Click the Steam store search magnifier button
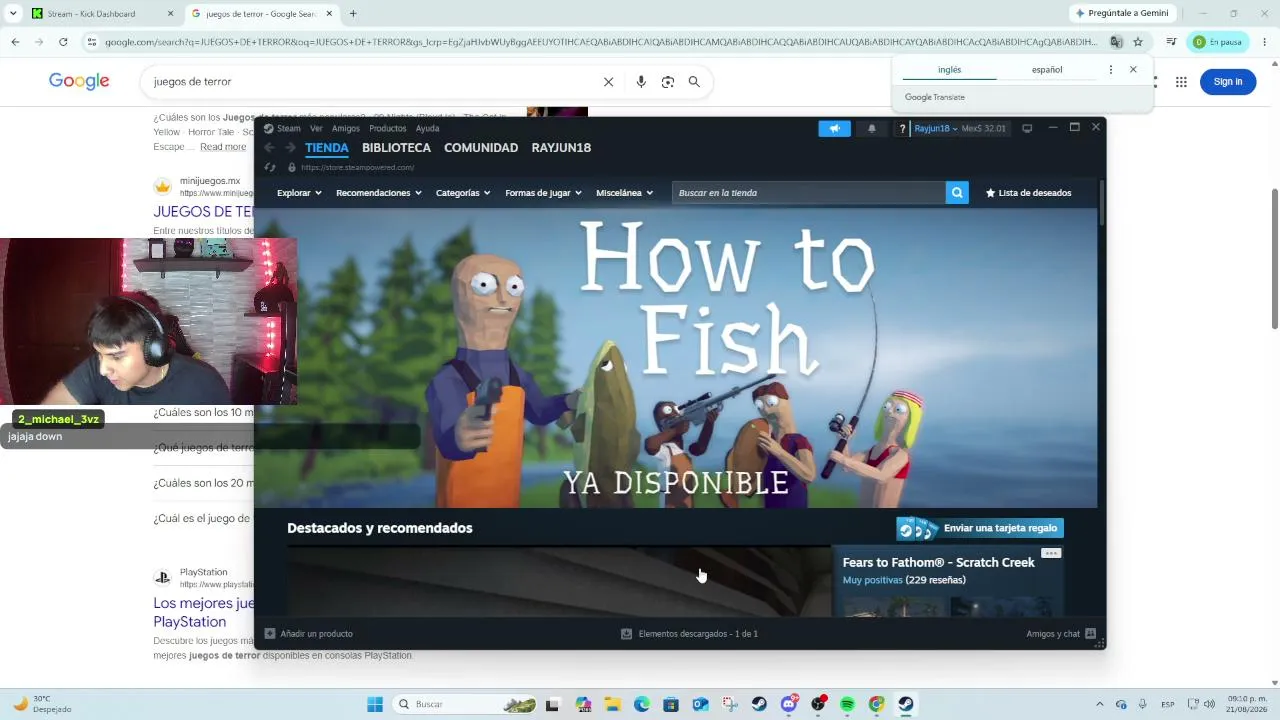 click(957, 193)
